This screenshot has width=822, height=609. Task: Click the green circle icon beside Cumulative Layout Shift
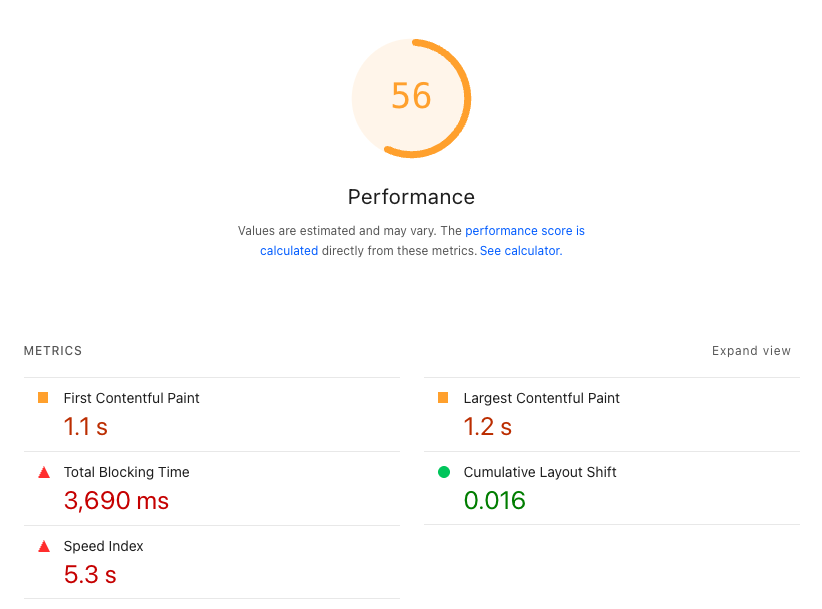(443, 472)
